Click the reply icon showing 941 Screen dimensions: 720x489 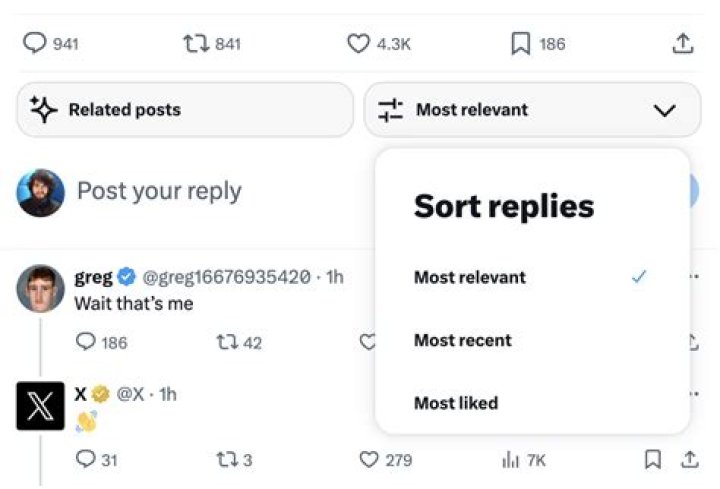click(x=35, y=43)
